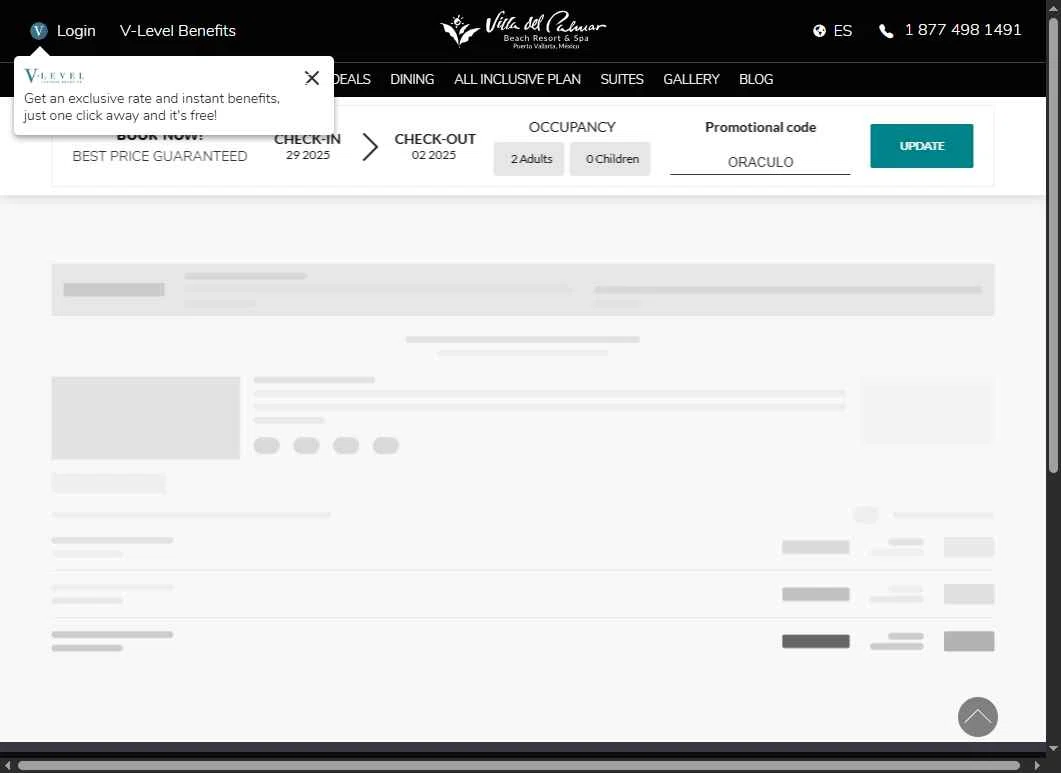Close the V-Level benefits popup
The image size is (1061, 773).
[312, 78]
